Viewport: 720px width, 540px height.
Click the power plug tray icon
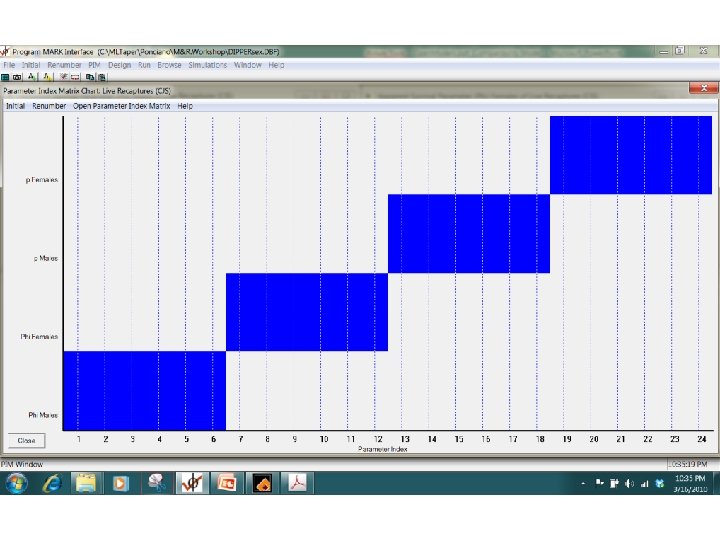(614, 483)
